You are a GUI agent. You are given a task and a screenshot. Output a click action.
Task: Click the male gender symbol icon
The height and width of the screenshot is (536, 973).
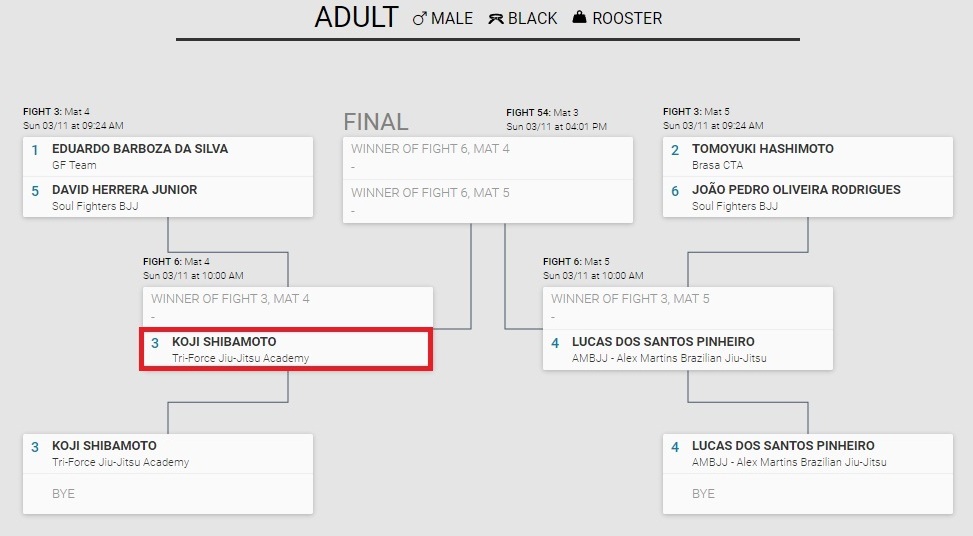[x=419, y=19]
